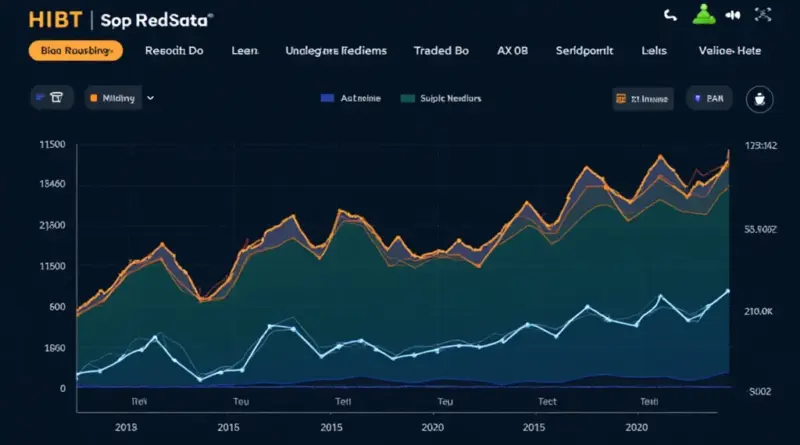Select the Resodt Do tab
Screen dimensions: 800x445
click(x=174, y=51)
